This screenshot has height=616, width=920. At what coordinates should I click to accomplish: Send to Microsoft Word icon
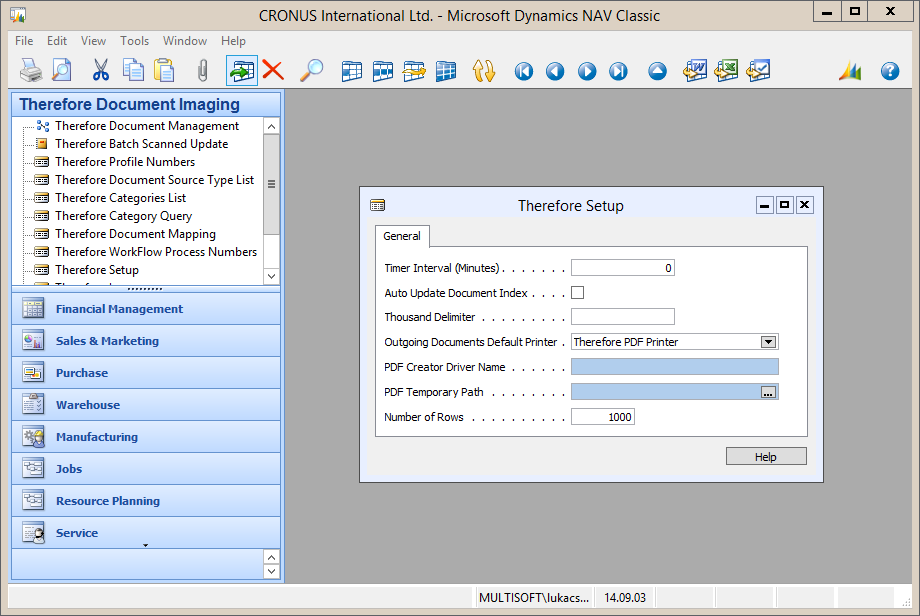(695, 71)
